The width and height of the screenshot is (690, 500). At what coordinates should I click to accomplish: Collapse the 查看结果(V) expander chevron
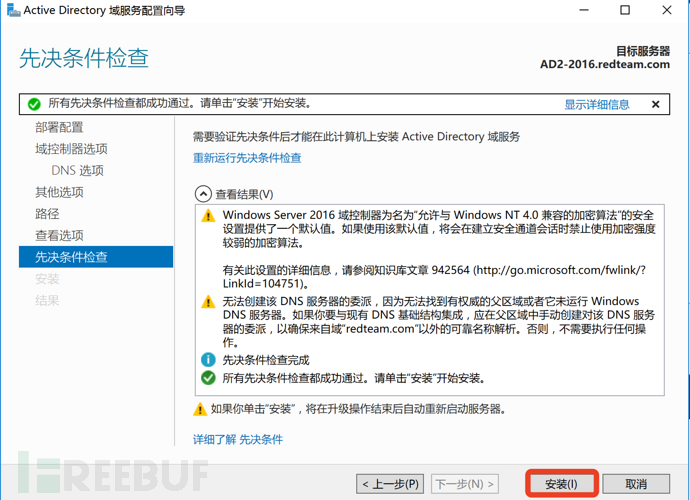click(203, 194)
